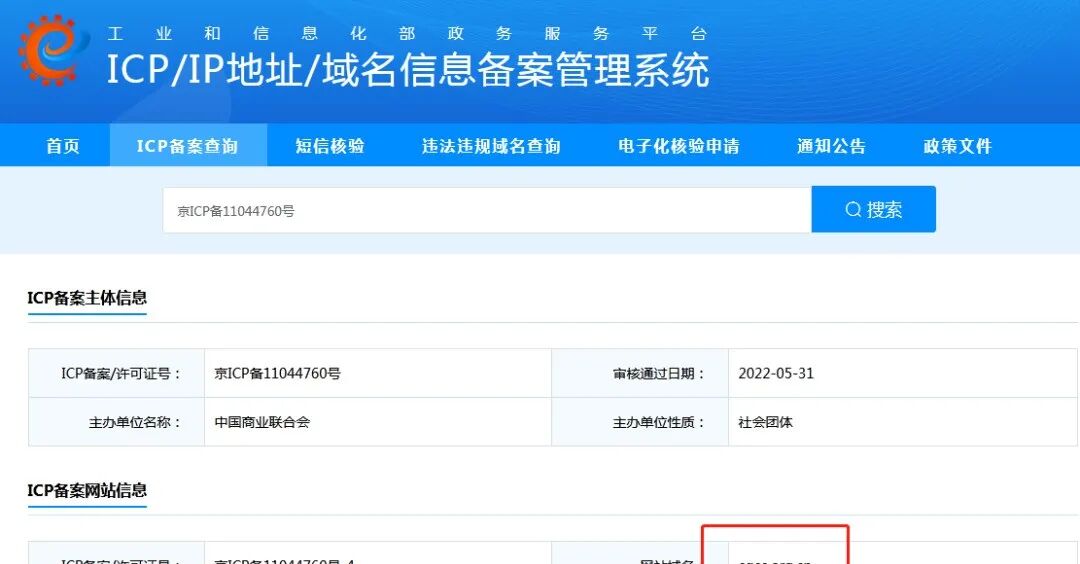The width and height of the screenshot is (1080, 564).
Task: Open the 首页 home tab
Action: 63,146
